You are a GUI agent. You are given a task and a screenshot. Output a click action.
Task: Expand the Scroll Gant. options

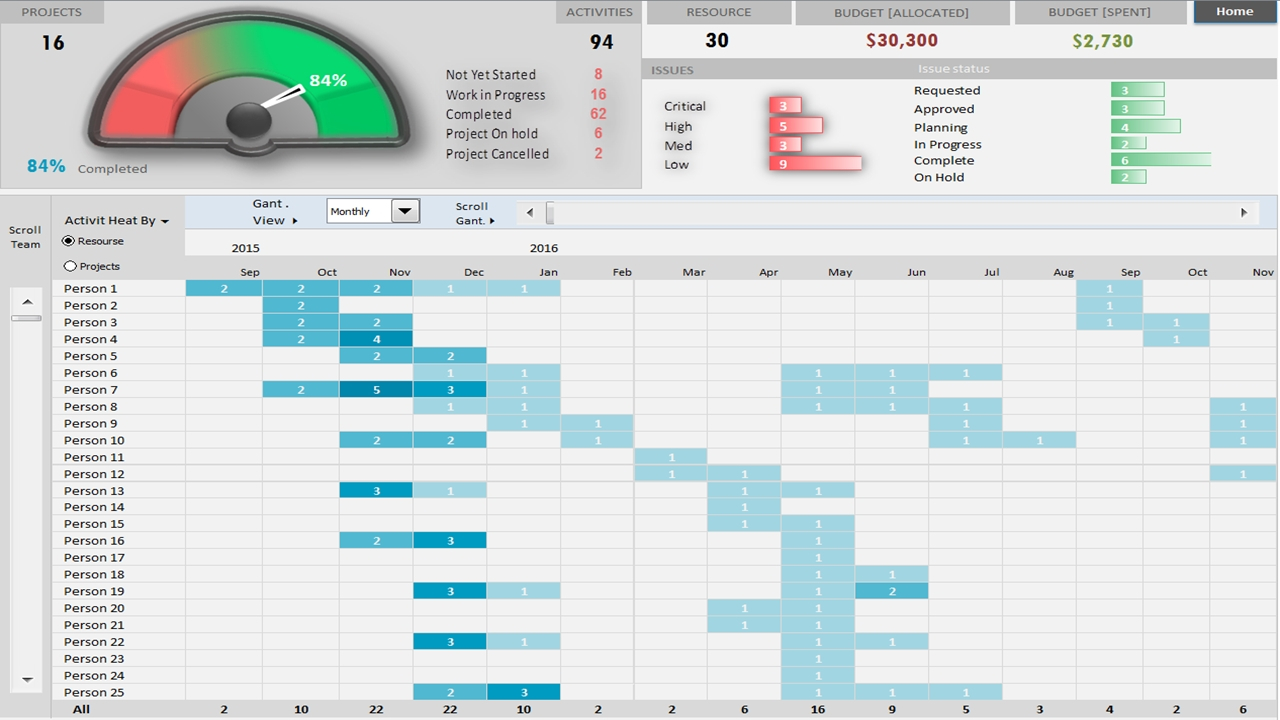point(473,213)
